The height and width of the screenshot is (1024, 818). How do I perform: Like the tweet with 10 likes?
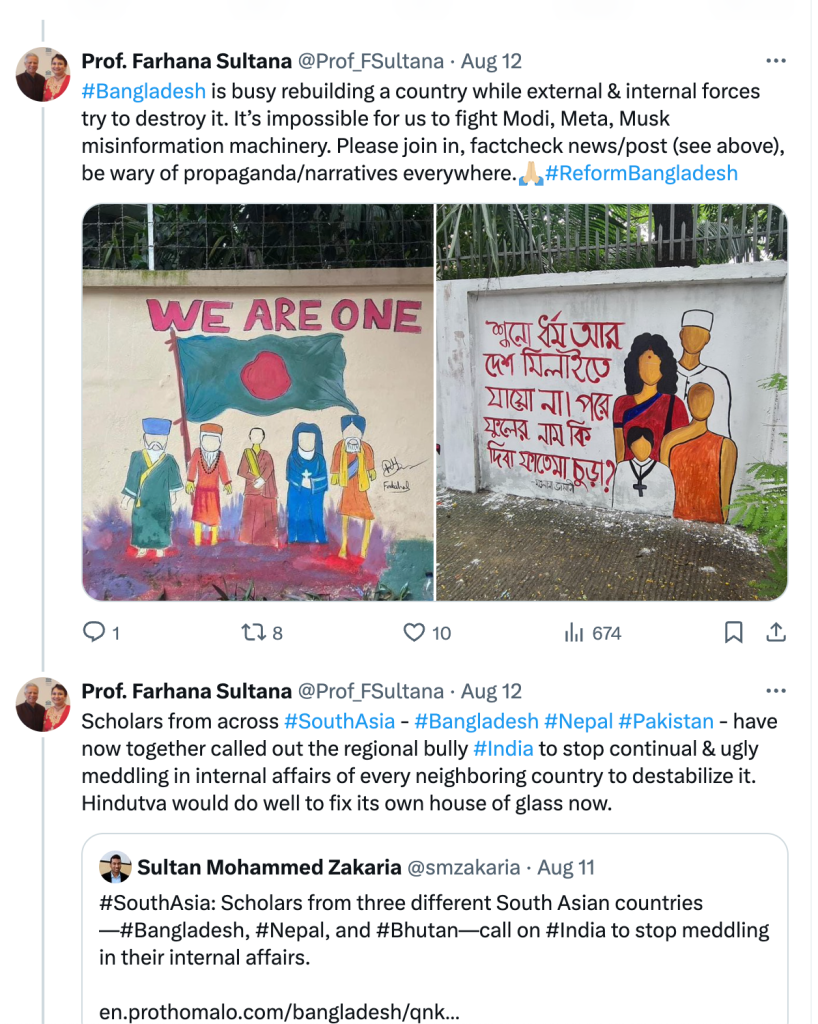click(x=414, y=632)
